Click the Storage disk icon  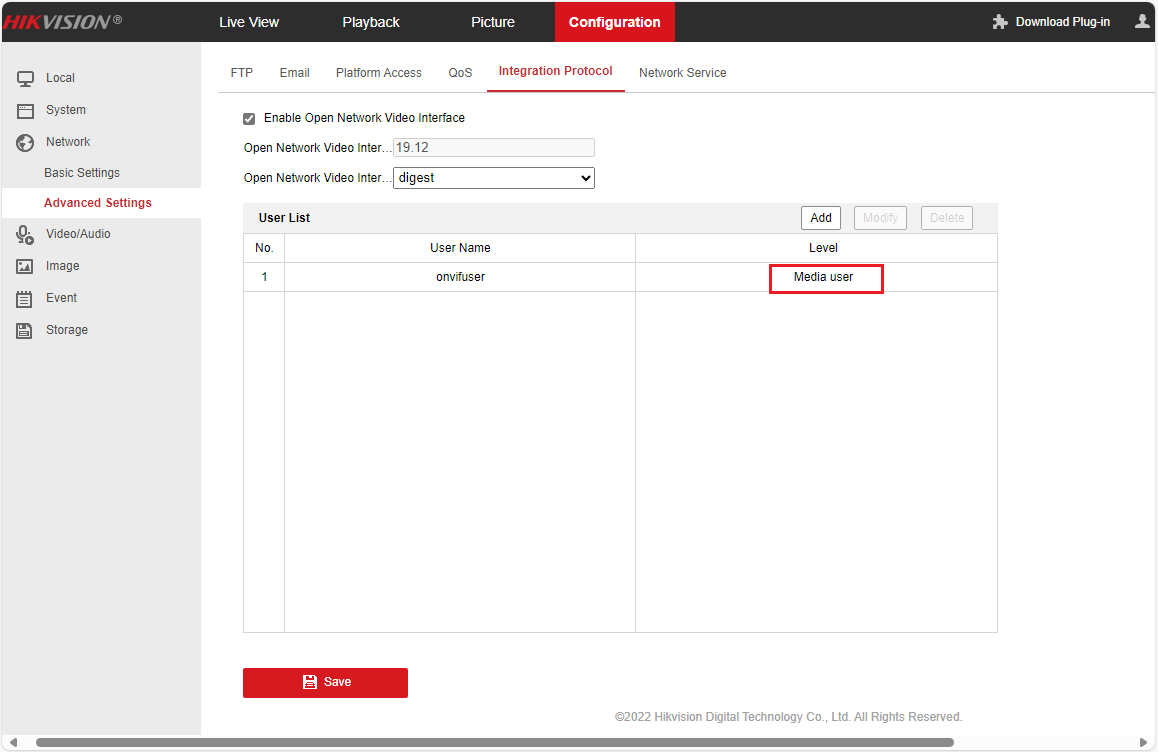click(25, 330)
